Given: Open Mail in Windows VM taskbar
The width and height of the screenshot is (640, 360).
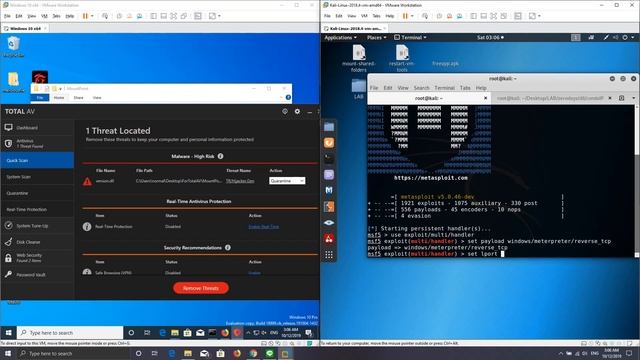Looking at the screenshot, I should (200, 333).
